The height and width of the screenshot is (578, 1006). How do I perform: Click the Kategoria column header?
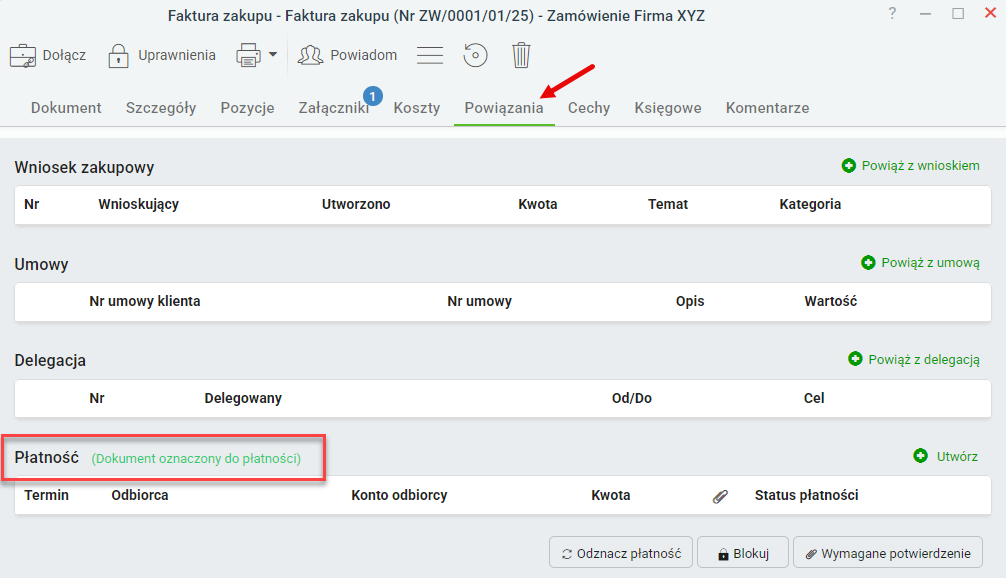[810, 204]
